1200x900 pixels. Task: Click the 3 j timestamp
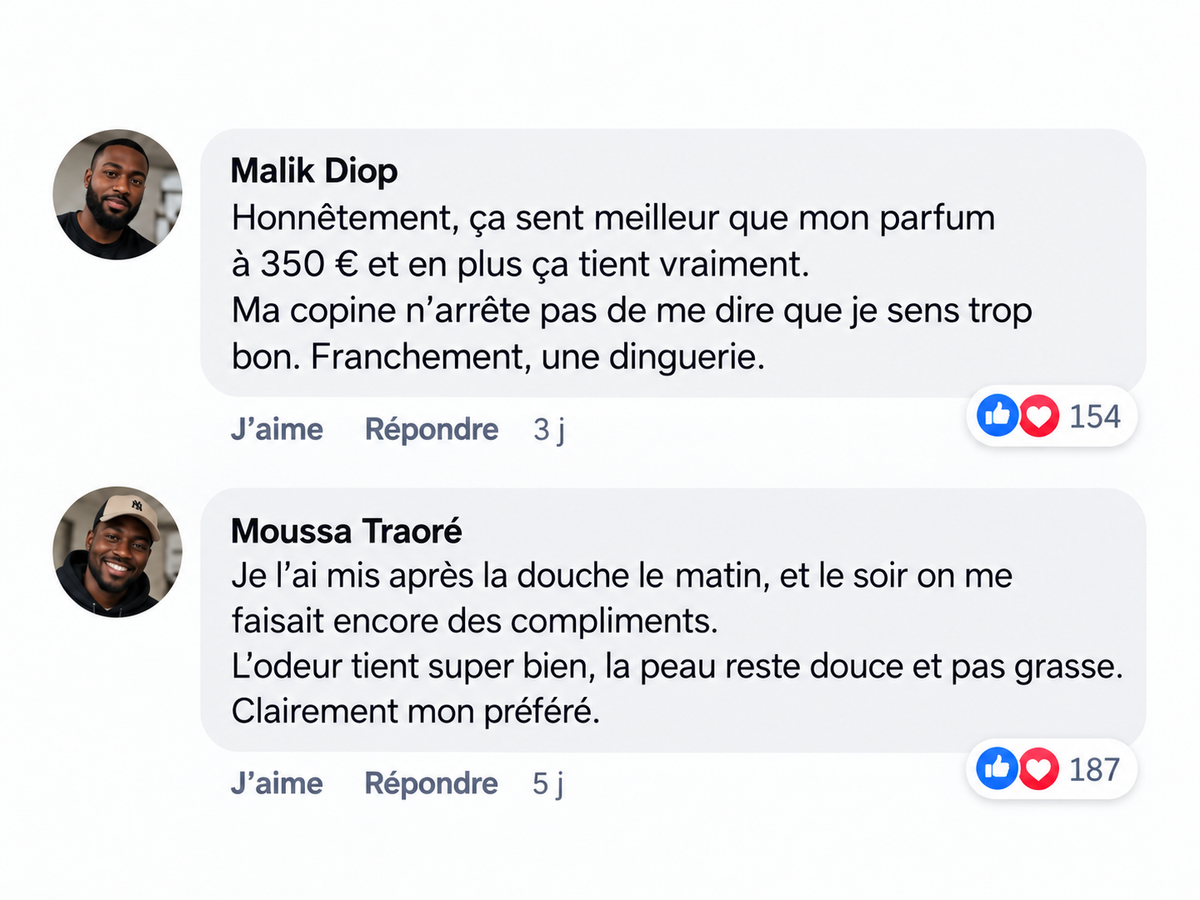549,430
